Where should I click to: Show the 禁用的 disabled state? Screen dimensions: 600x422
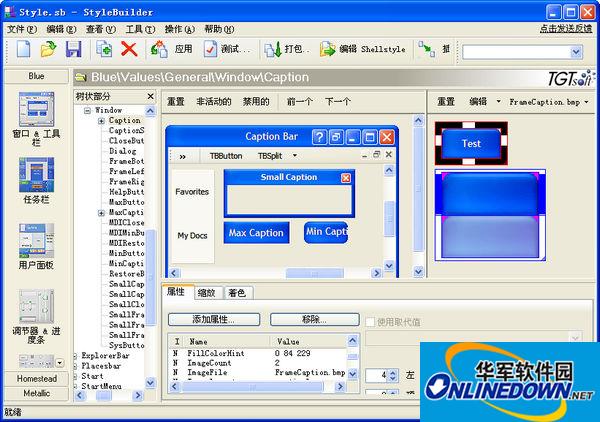[x=256, y=102]
